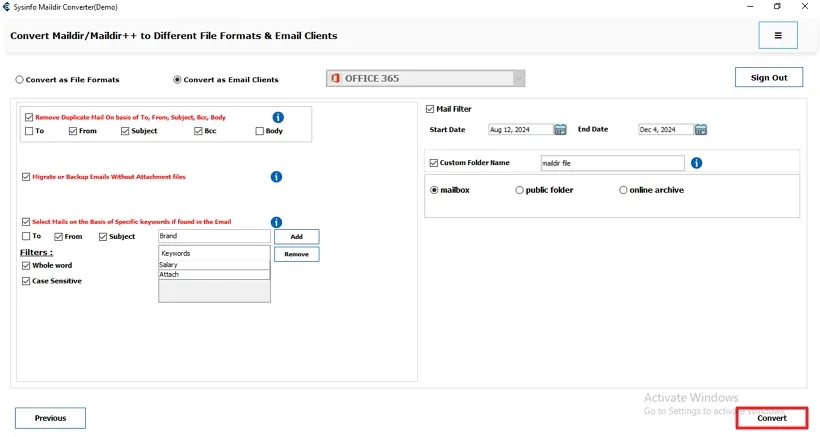This screenshot has width=820, height=437.
Task: Select the online archive radio option
Action: [623, 190]
